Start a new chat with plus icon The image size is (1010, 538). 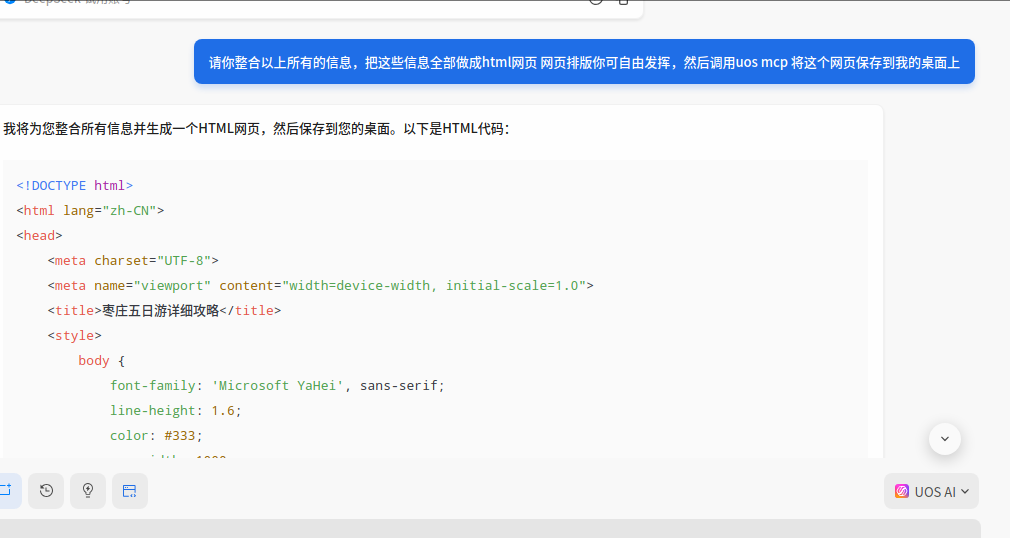6,491
